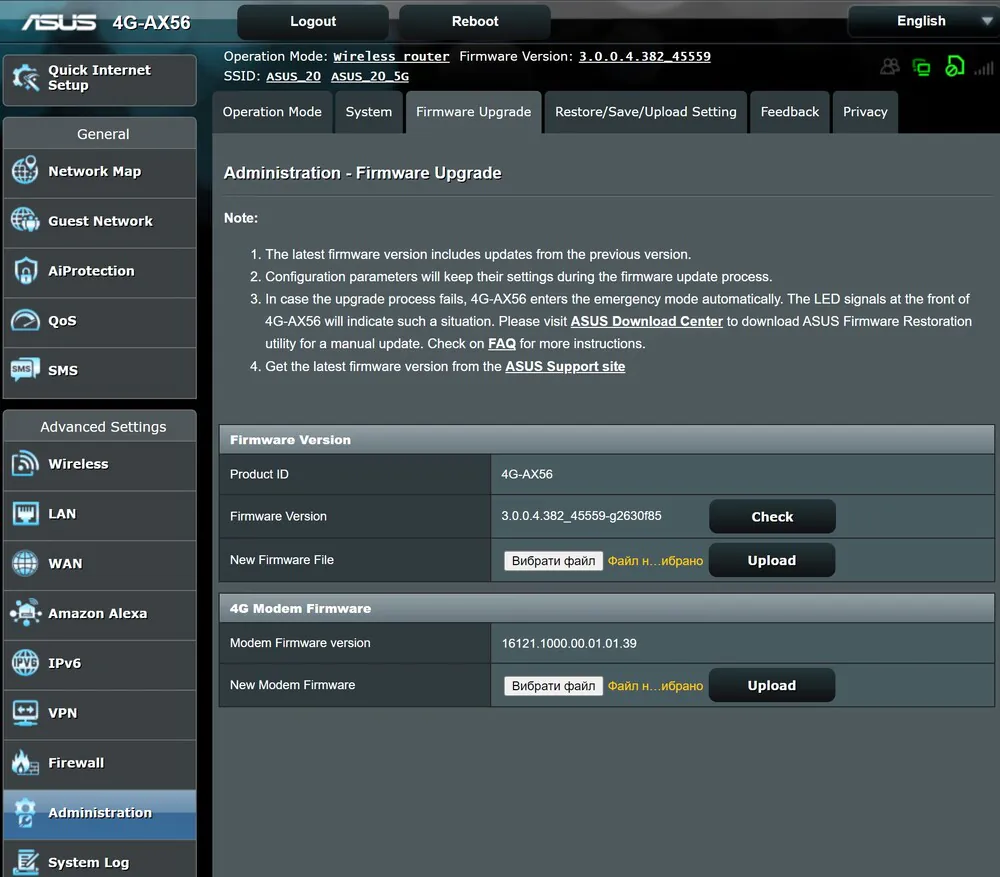Click the VPN monitor icon
Viewport: 1000px width, 877px height.
pyautogui.click(x=25, y=713)
